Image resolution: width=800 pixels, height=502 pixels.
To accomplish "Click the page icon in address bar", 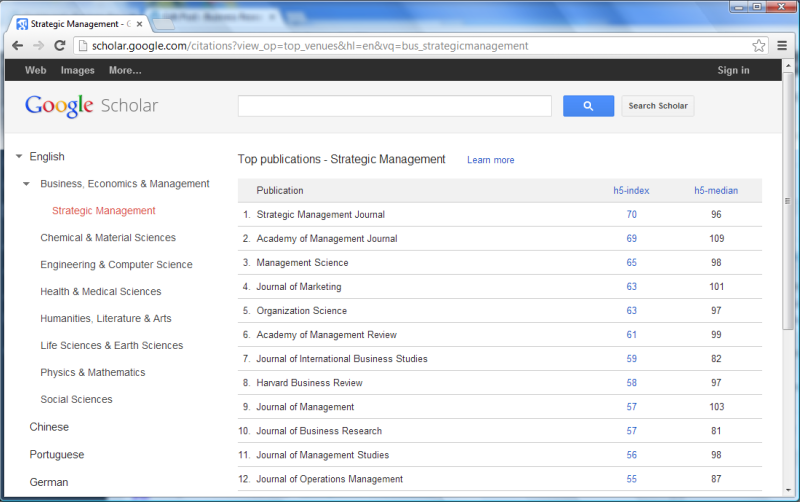I will click(83, 46).
